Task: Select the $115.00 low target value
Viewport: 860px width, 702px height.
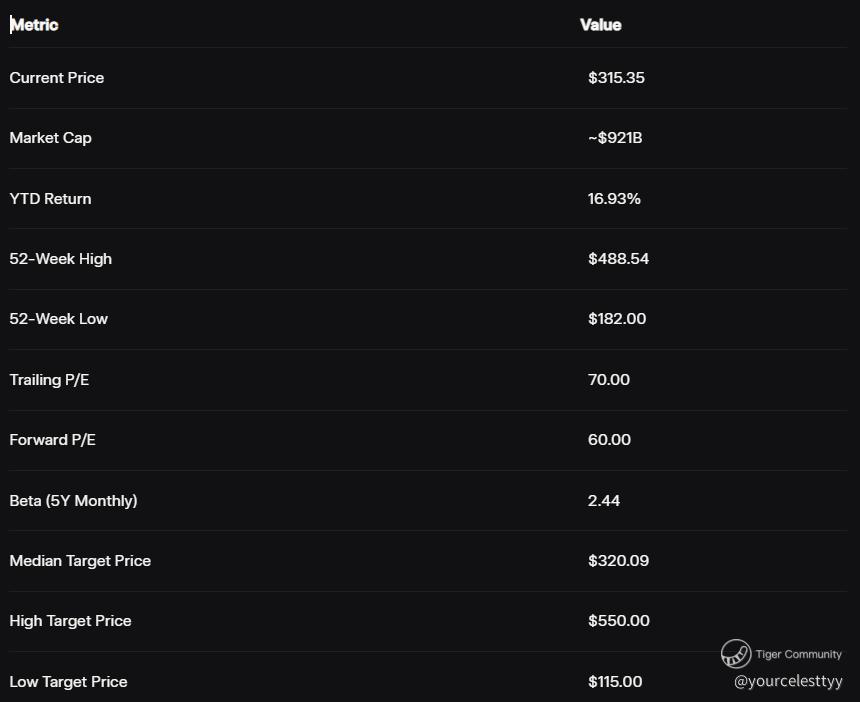Action: click(615, 682)
